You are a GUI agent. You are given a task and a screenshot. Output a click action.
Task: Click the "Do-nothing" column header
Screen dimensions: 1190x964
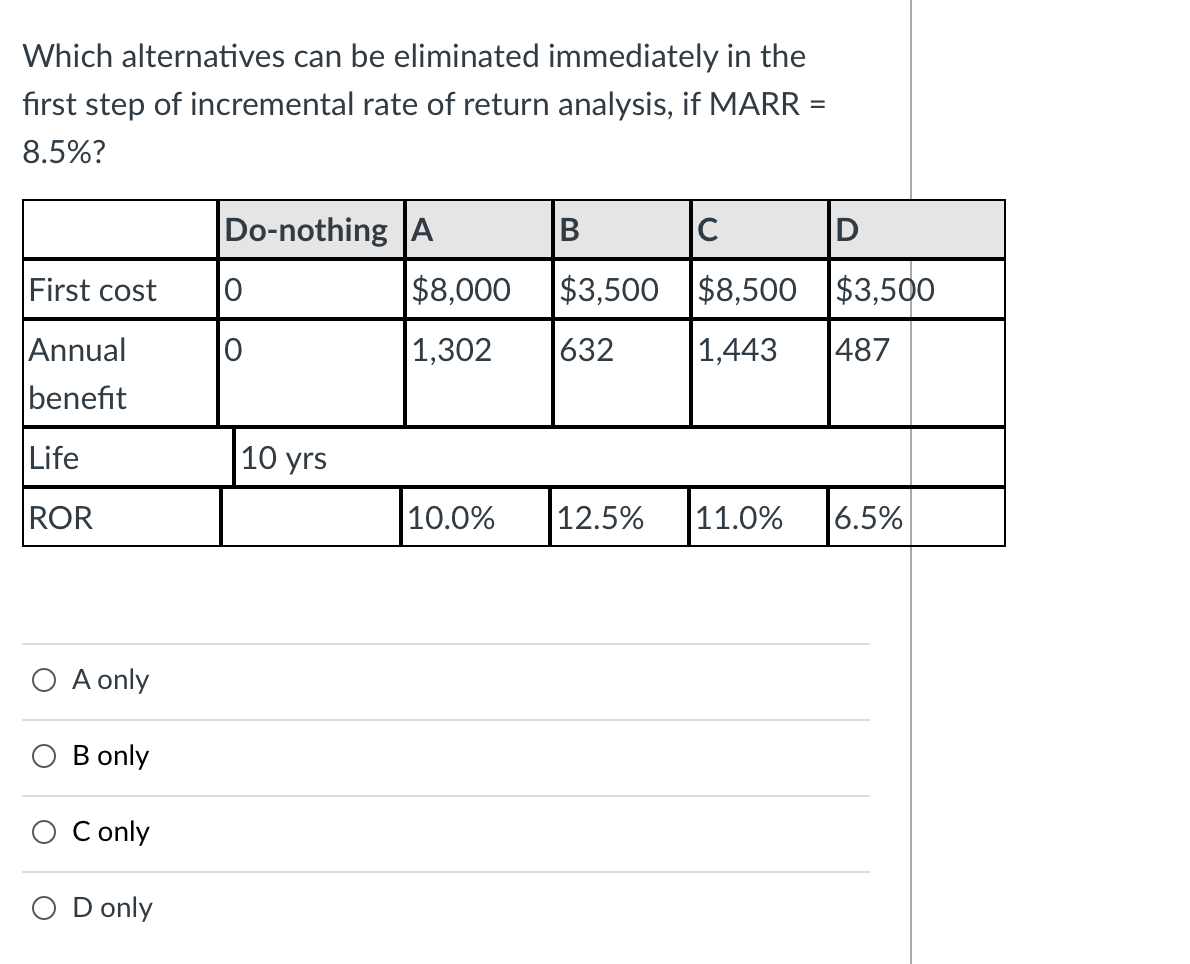click(x=305, y=229)
